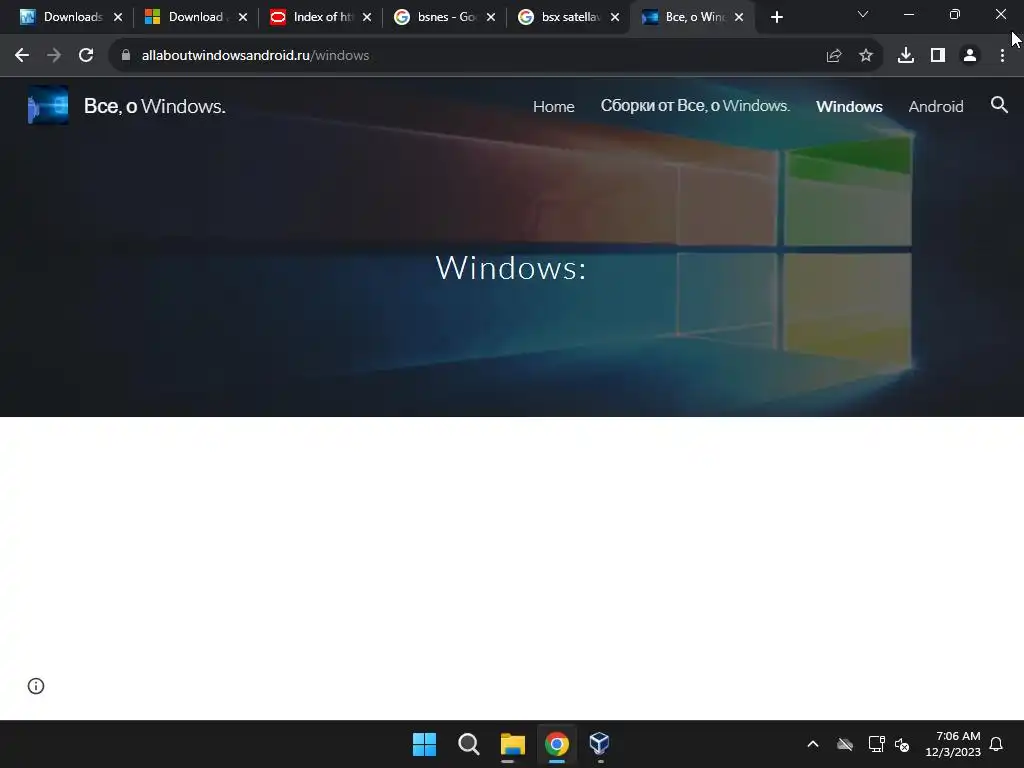Open tab search dropdown chevron
1024x768 pixels.
point(863,14)
